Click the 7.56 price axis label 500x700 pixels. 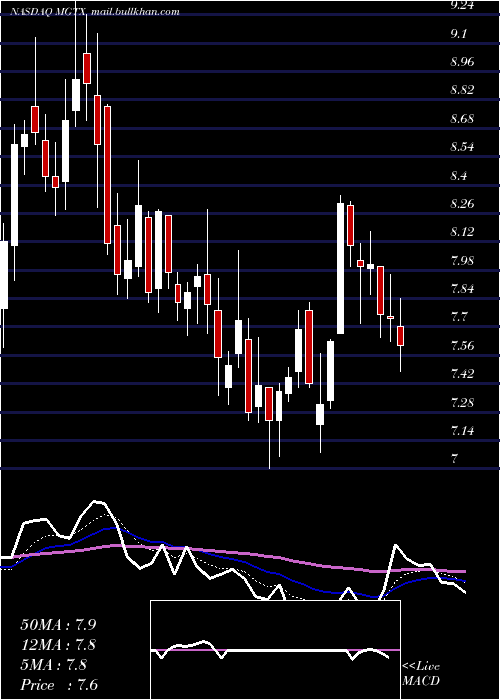point(462,346)
